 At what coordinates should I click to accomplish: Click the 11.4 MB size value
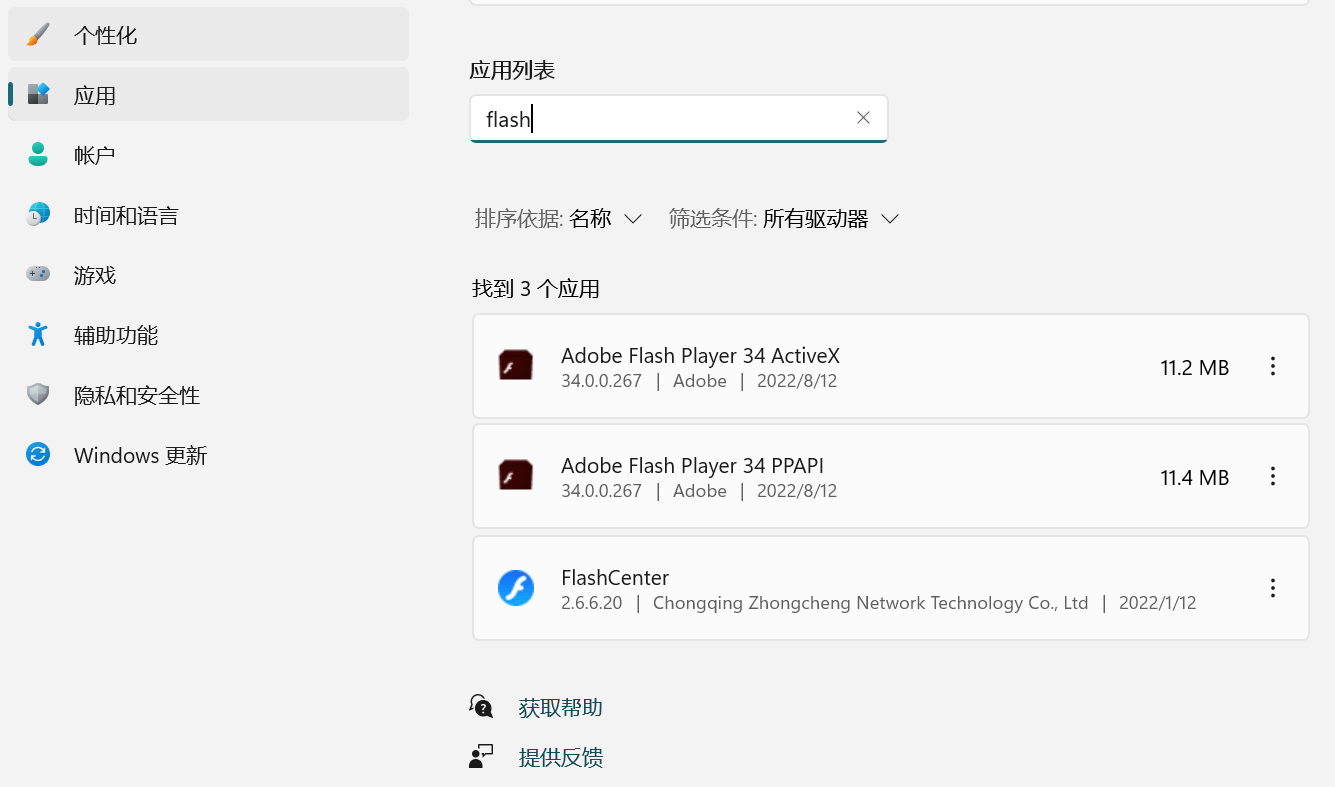point(1194,478)
